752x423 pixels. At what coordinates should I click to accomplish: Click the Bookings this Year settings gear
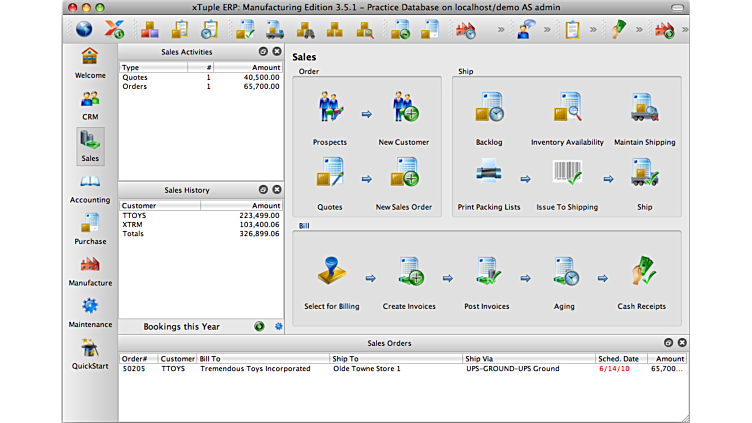tap(278, 326)
